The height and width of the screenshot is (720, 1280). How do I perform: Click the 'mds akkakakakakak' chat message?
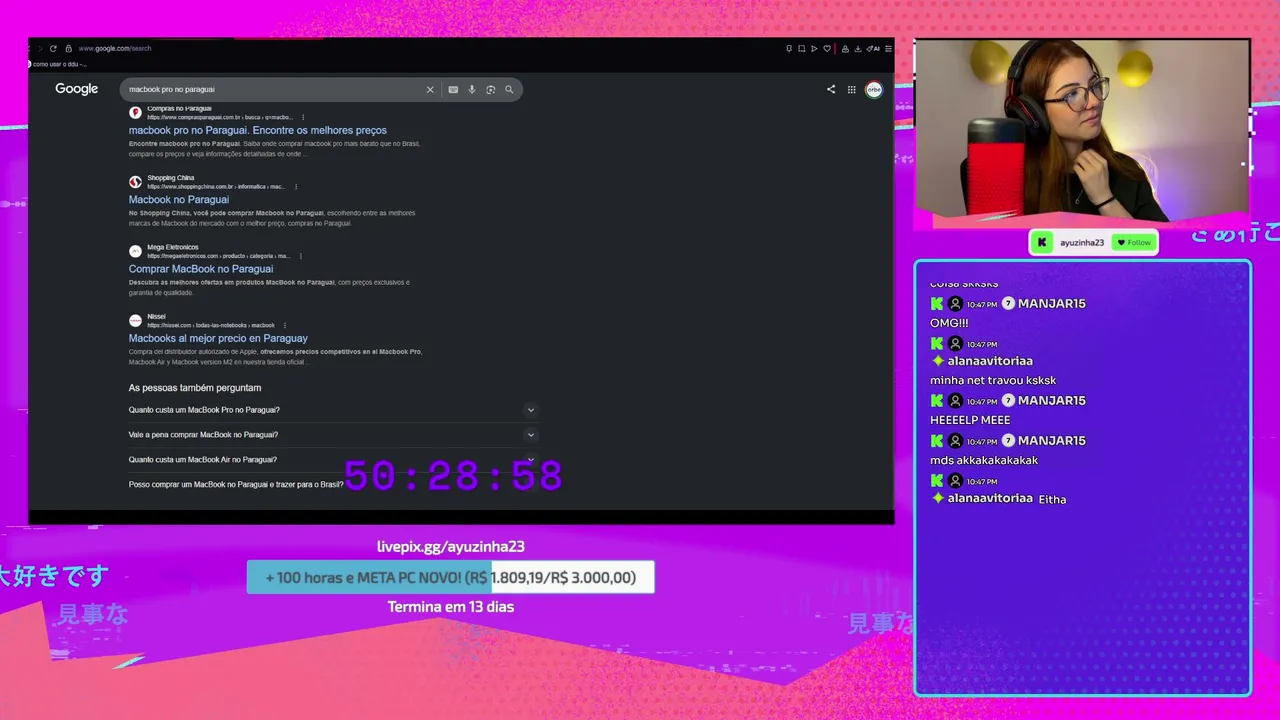[984, 460]
